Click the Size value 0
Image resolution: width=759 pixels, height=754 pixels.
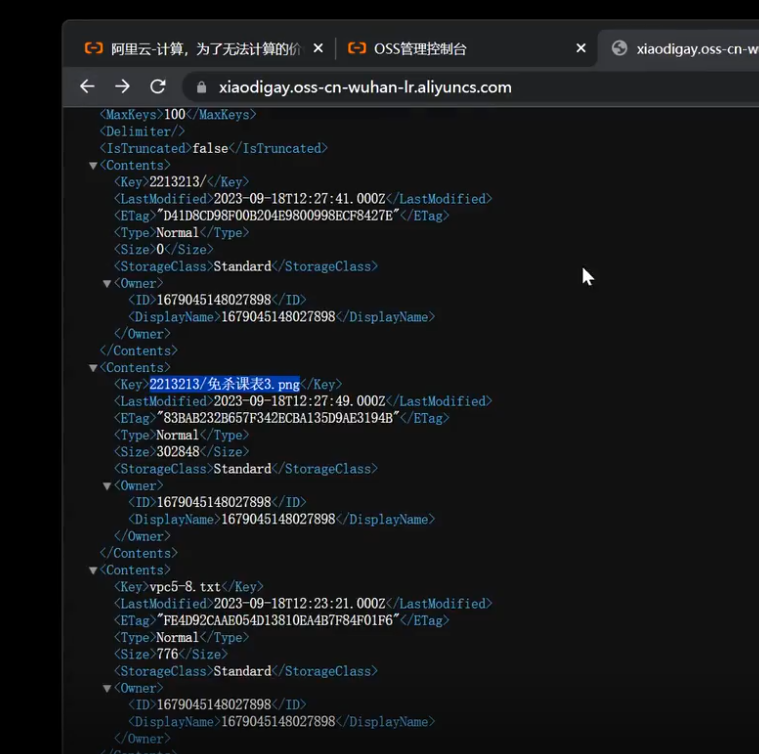click(160, 249)
